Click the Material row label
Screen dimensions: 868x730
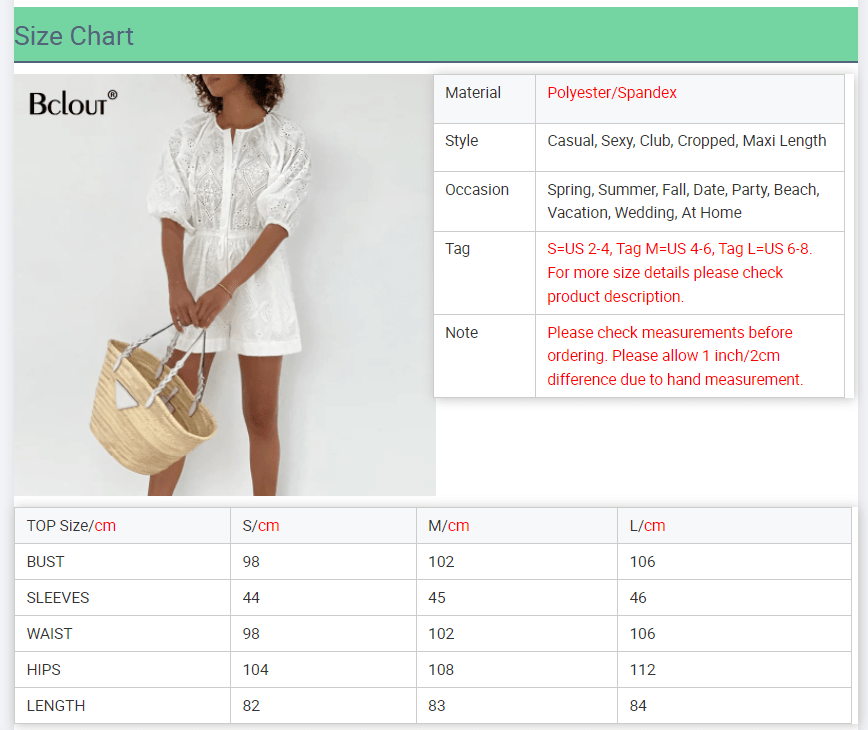[471, 92]
